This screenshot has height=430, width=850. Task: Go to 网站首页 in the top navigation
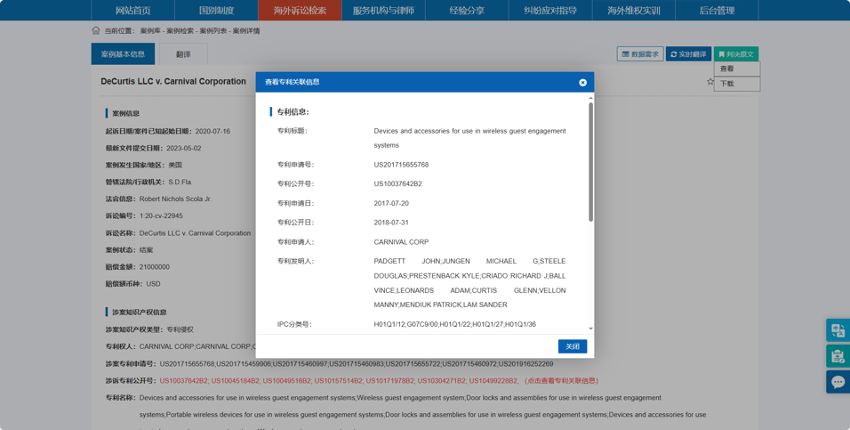click(133, 10)
